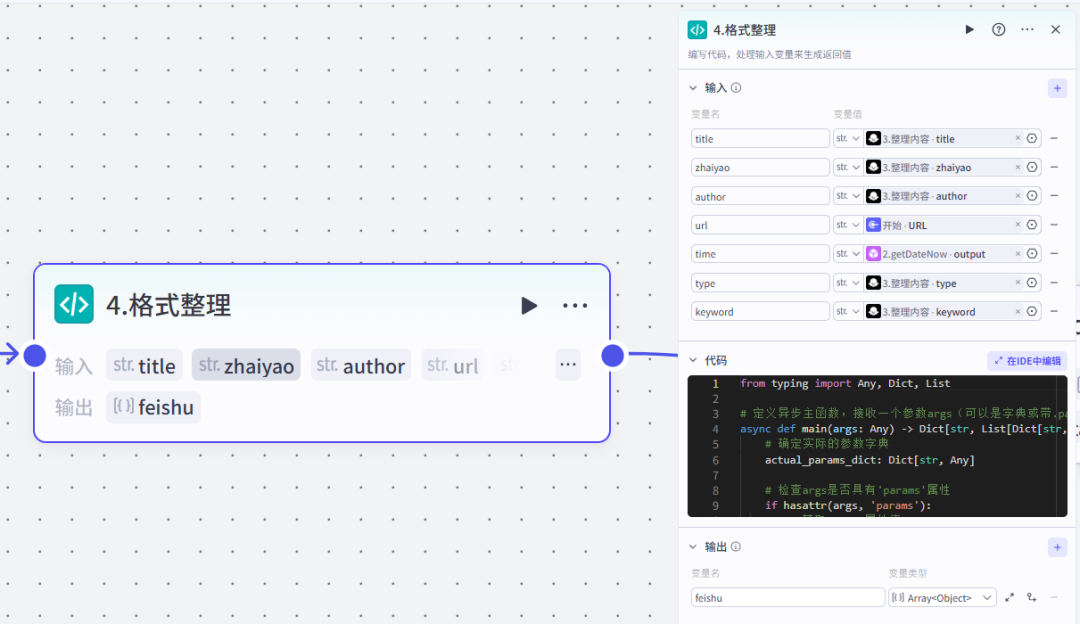Click the feishu output name field
Viewport: 1080px width, 624px height.
click(787, 597)
